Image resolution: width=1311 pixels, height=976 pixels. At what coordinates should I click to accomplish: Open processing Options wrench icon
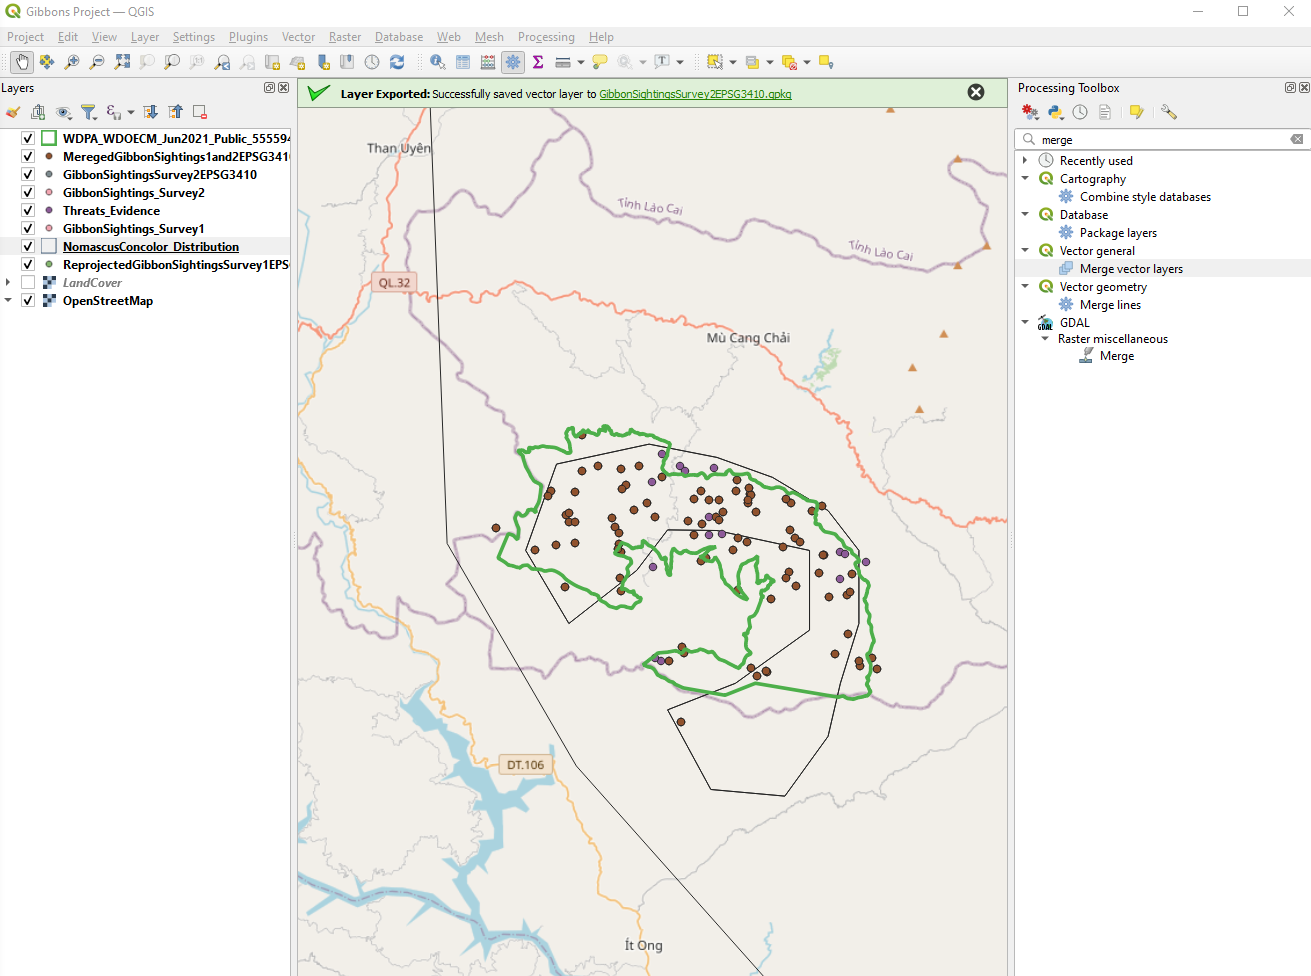1168,112
